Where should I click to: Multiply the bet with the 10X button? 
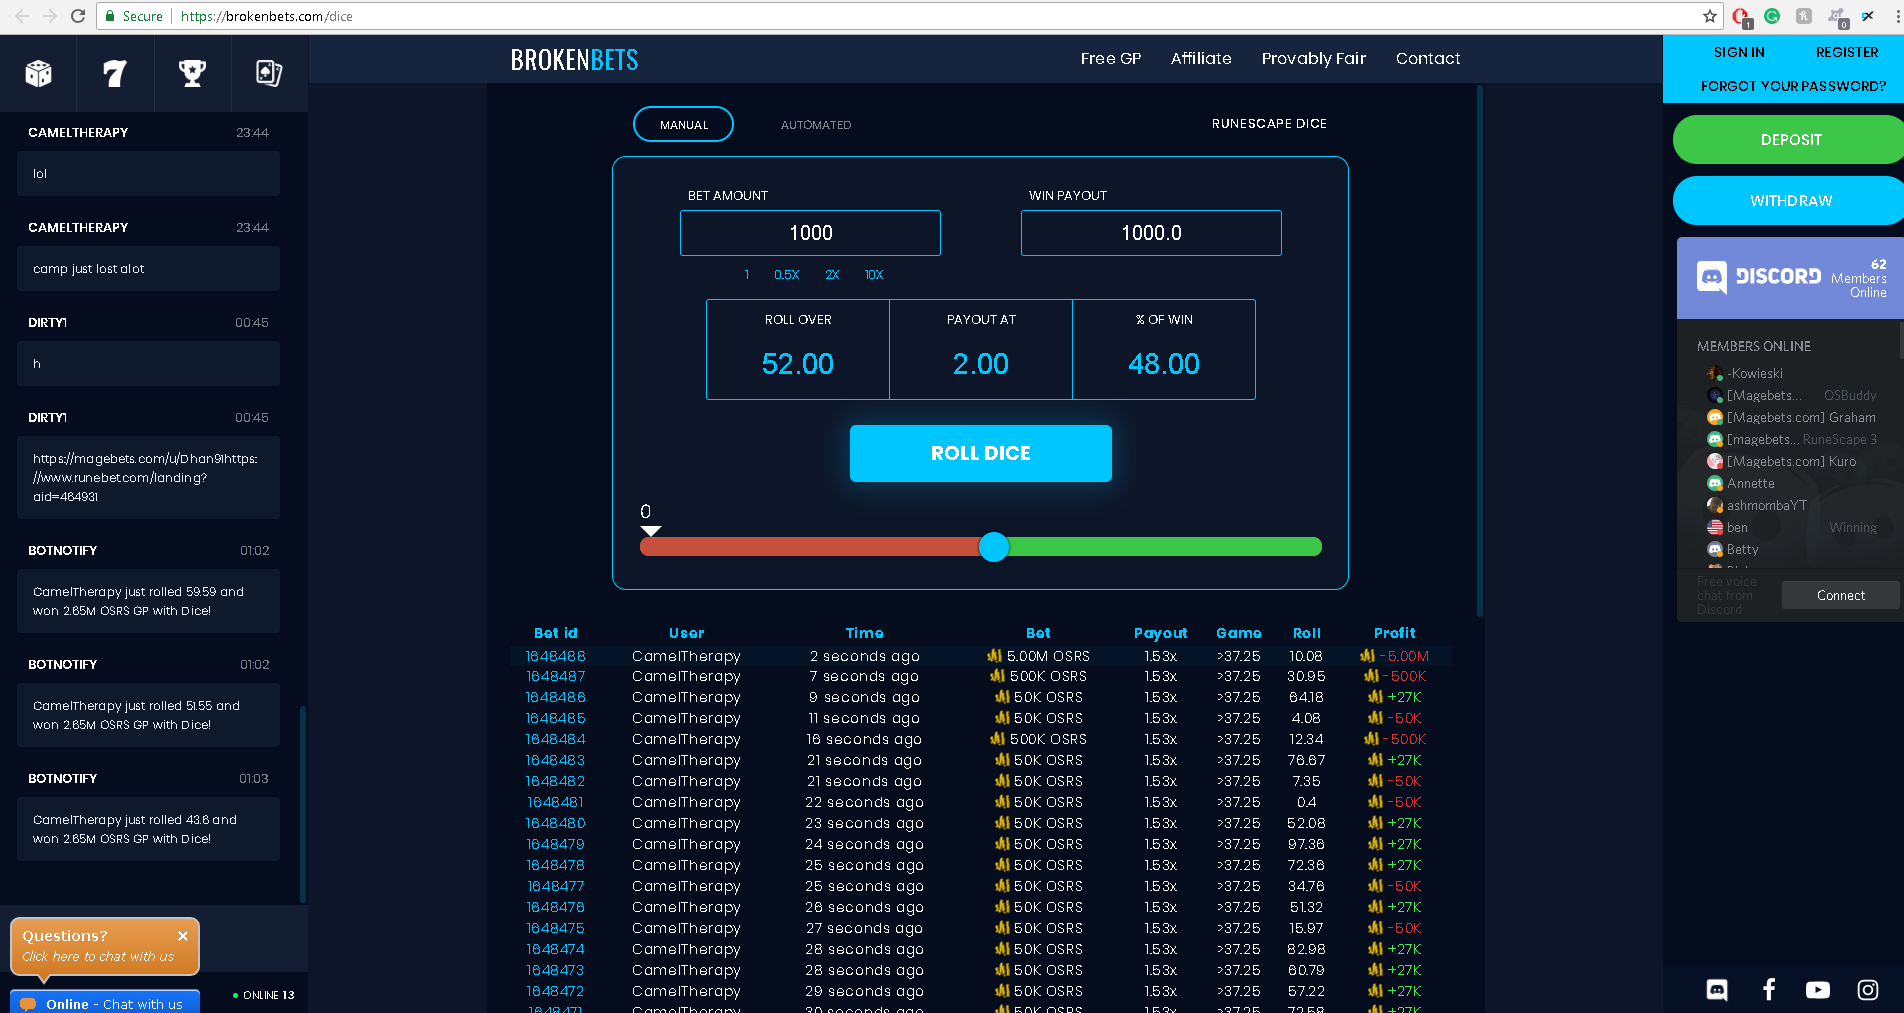[x=874, y=275]
